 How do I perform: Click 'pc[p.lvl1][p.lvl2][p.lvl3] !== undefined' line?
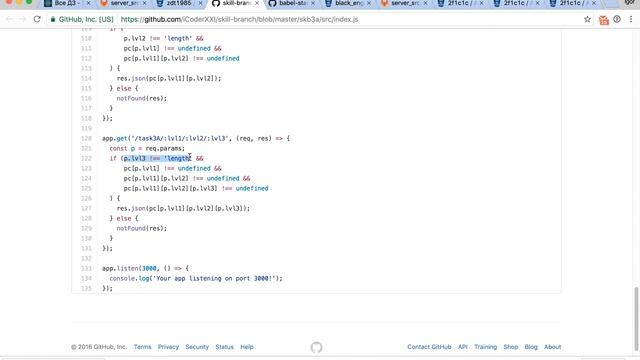pos(196,188)
